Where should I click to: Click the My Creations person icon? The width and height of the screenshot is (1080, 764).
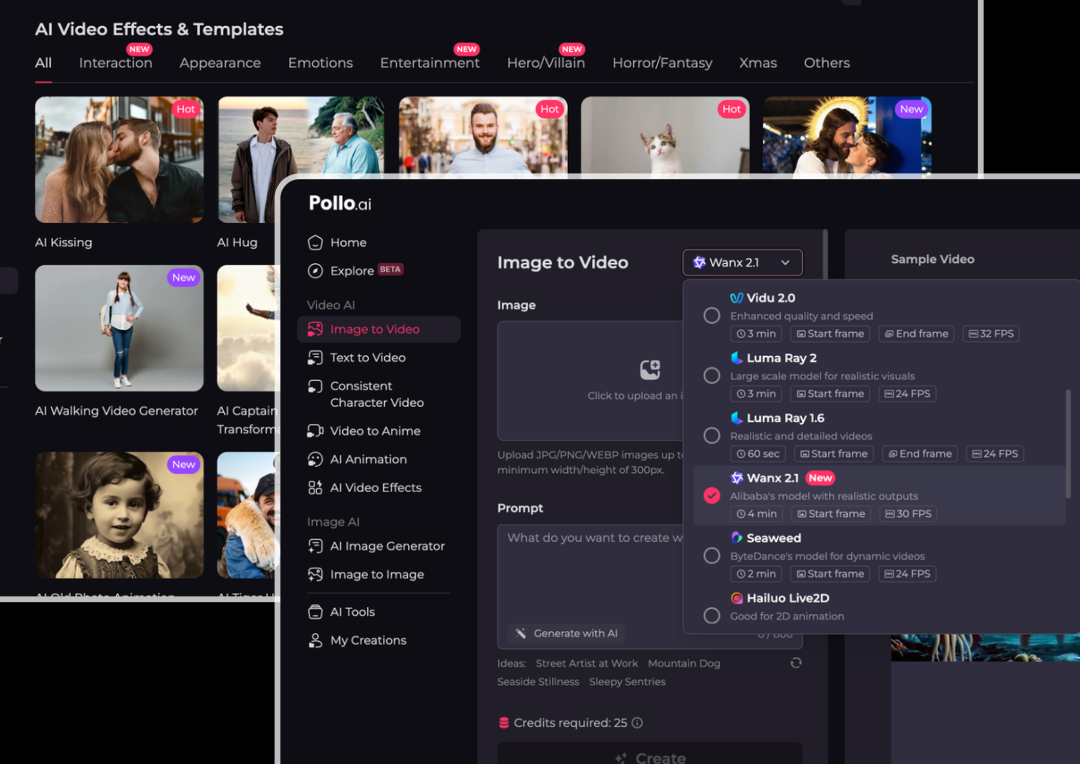pyautogui.click(x=315, y=641)
